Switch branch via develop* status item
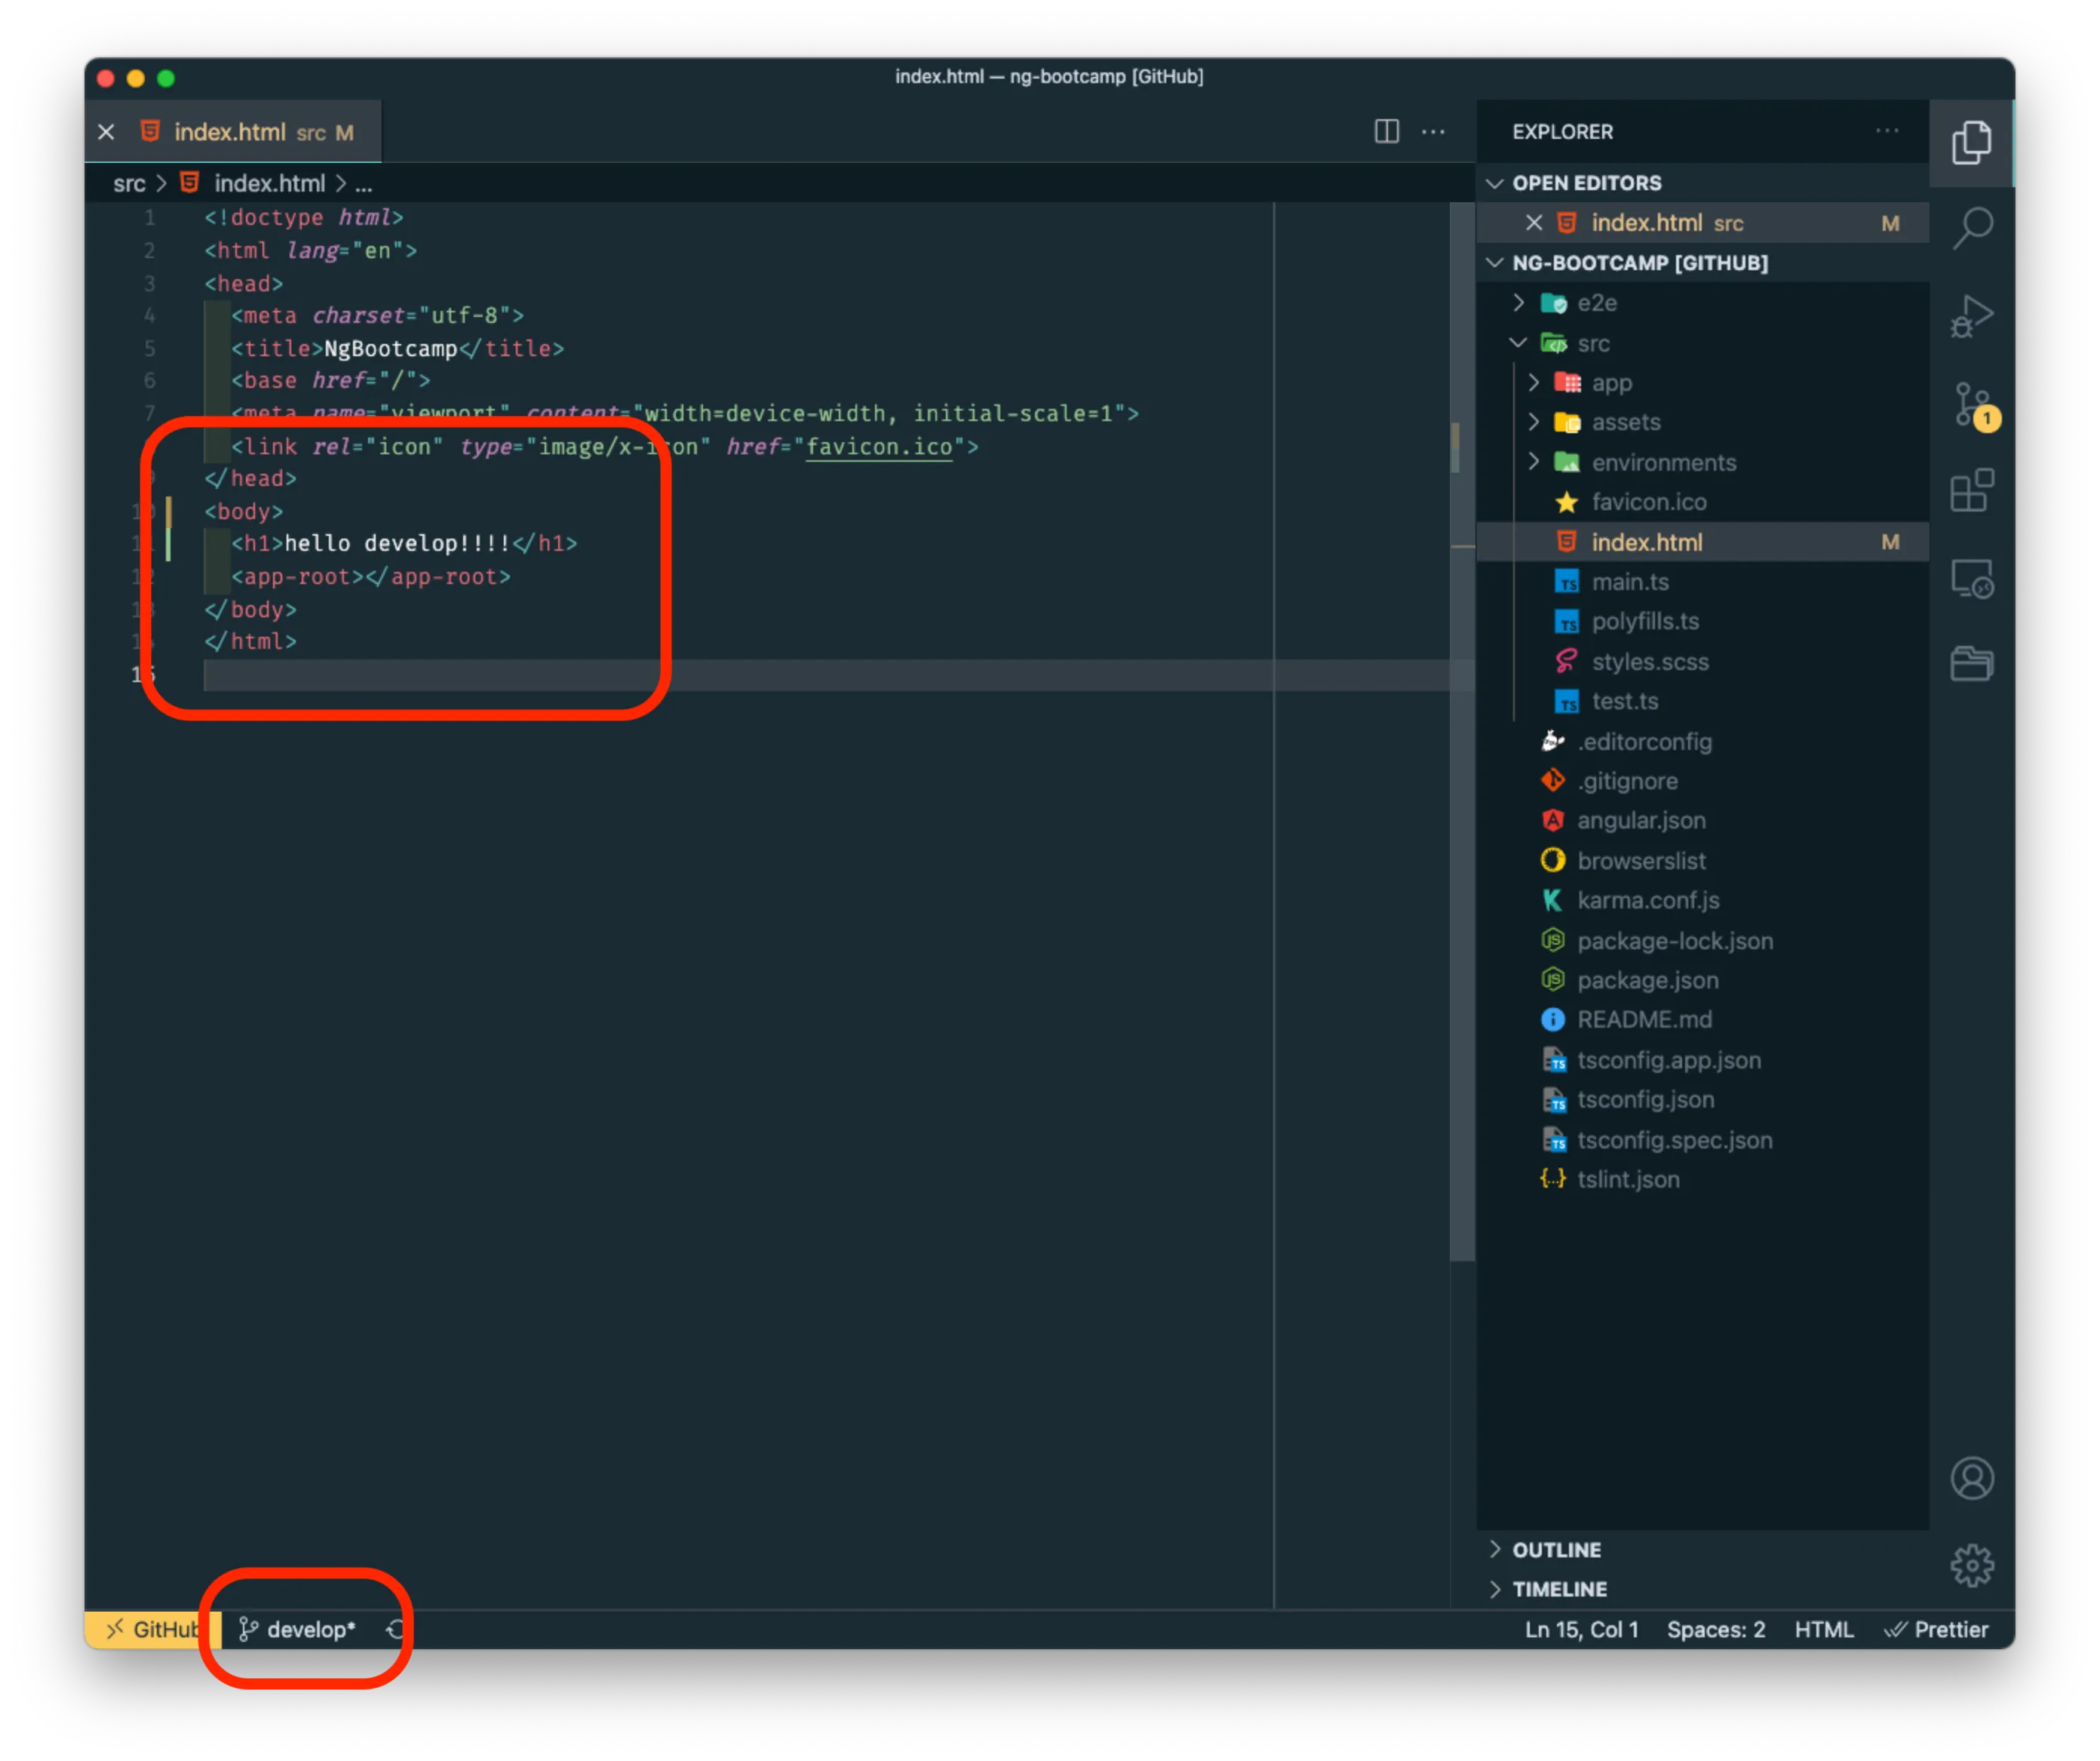2100x1761 pixels. click(297, 1629)
